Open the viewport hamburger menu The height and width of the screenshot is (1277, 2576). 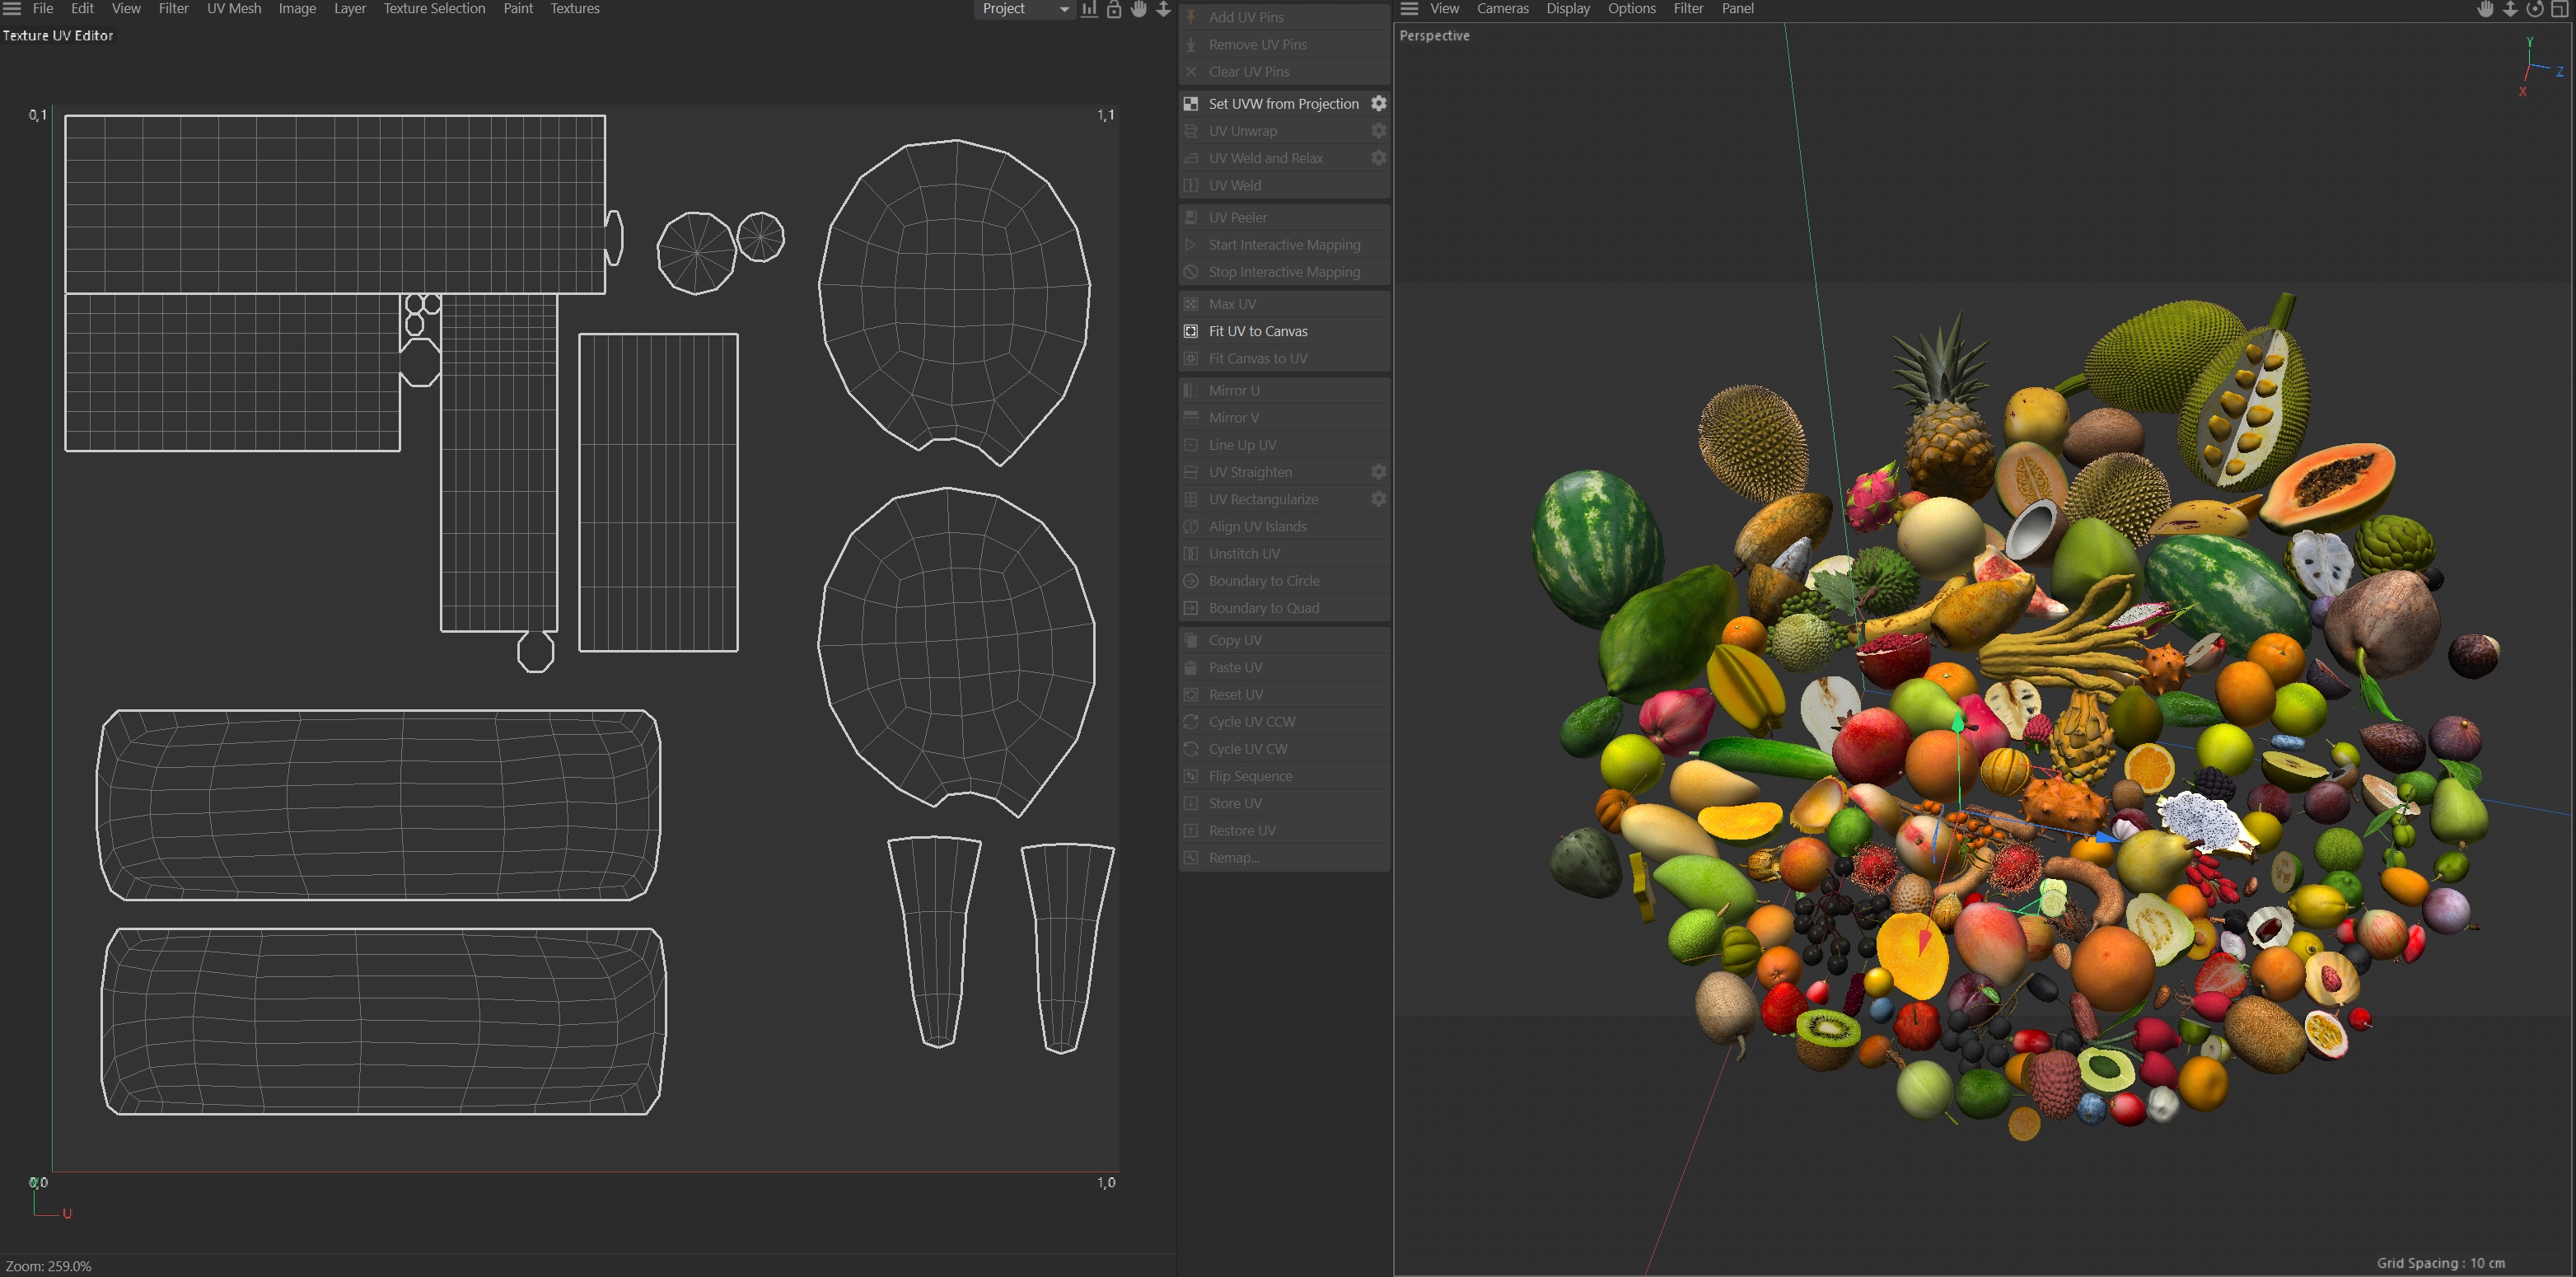pos(1409,9)
